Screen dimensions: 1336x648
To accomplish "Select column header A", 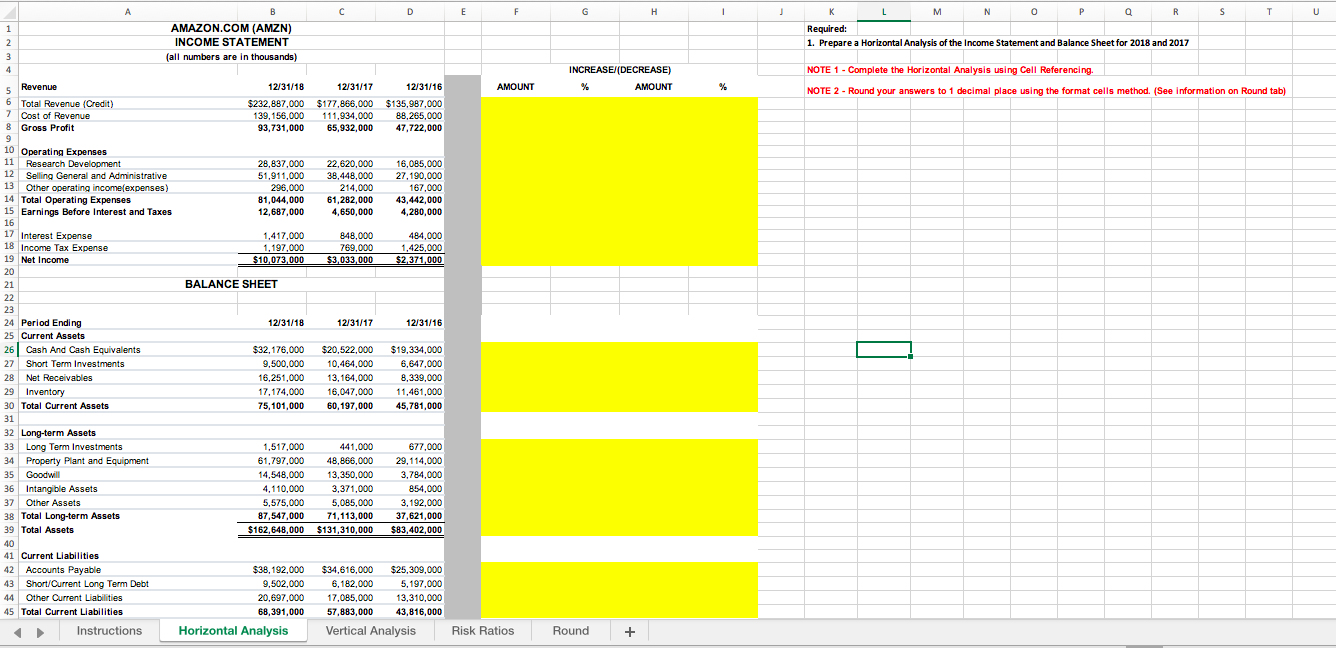I will tap(126, 11).
